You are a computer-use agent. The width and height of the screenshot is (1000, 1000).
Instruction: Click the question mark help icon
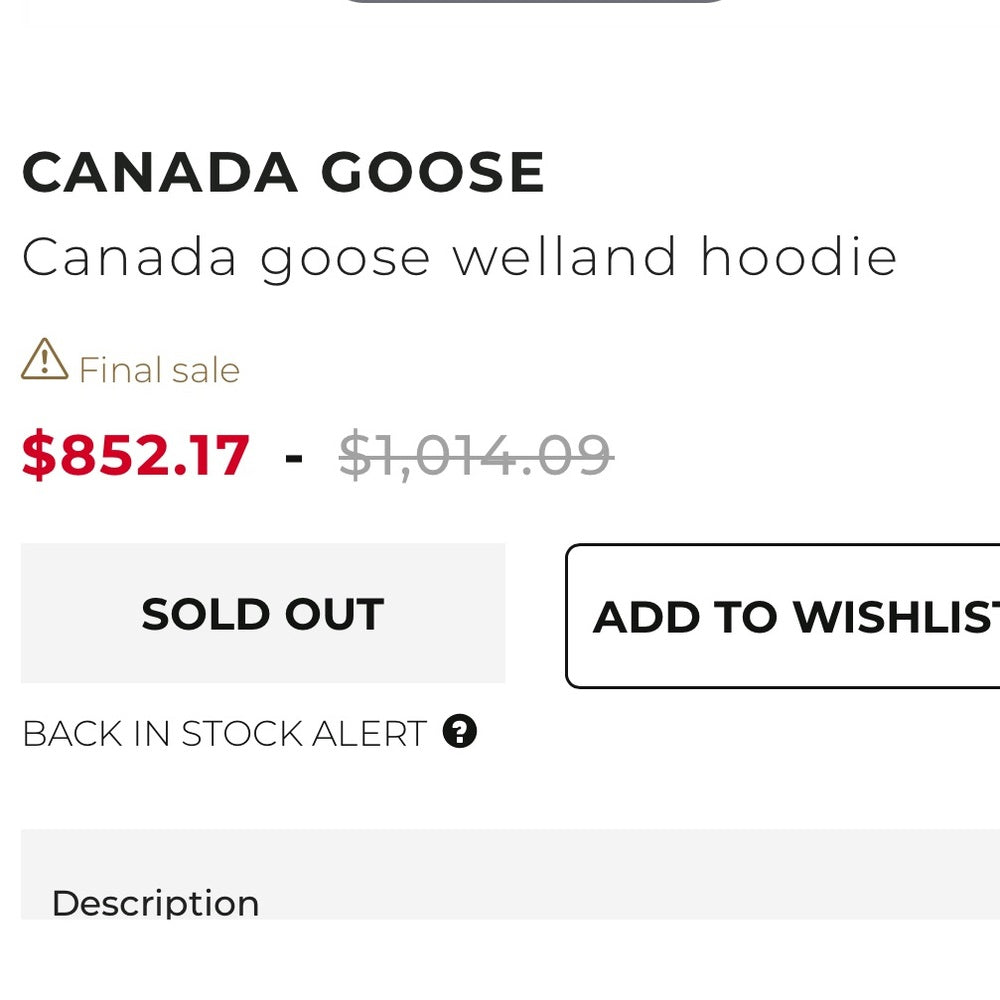coord(459,732)
